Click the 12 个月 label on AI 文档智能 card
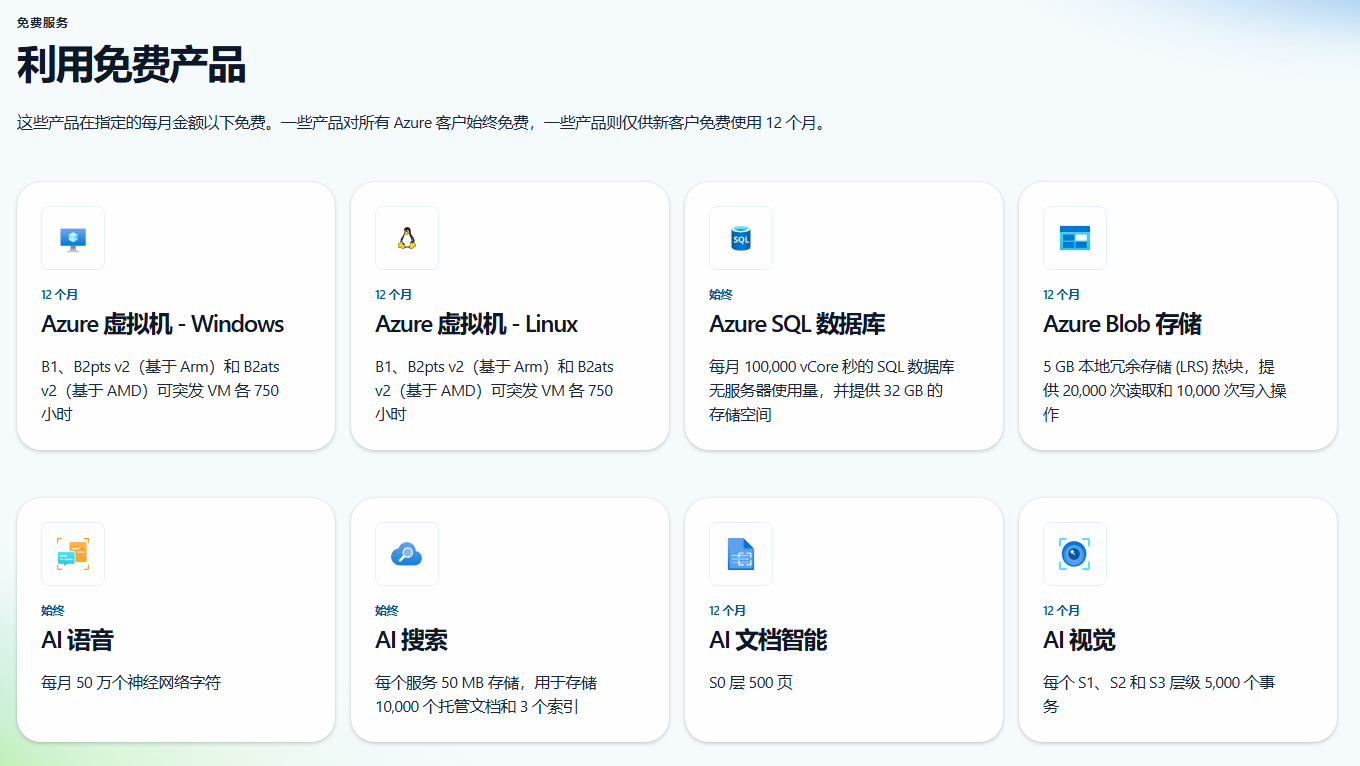The height and width of the screenshot is (766, 1360). pos(727,611)
